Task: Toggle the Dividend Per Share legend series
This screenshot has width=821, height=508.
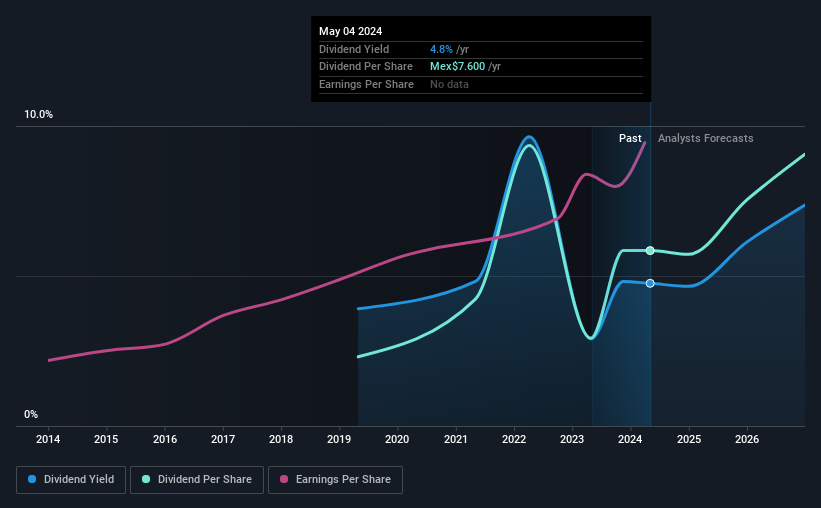Action: (x=197, y=480)
